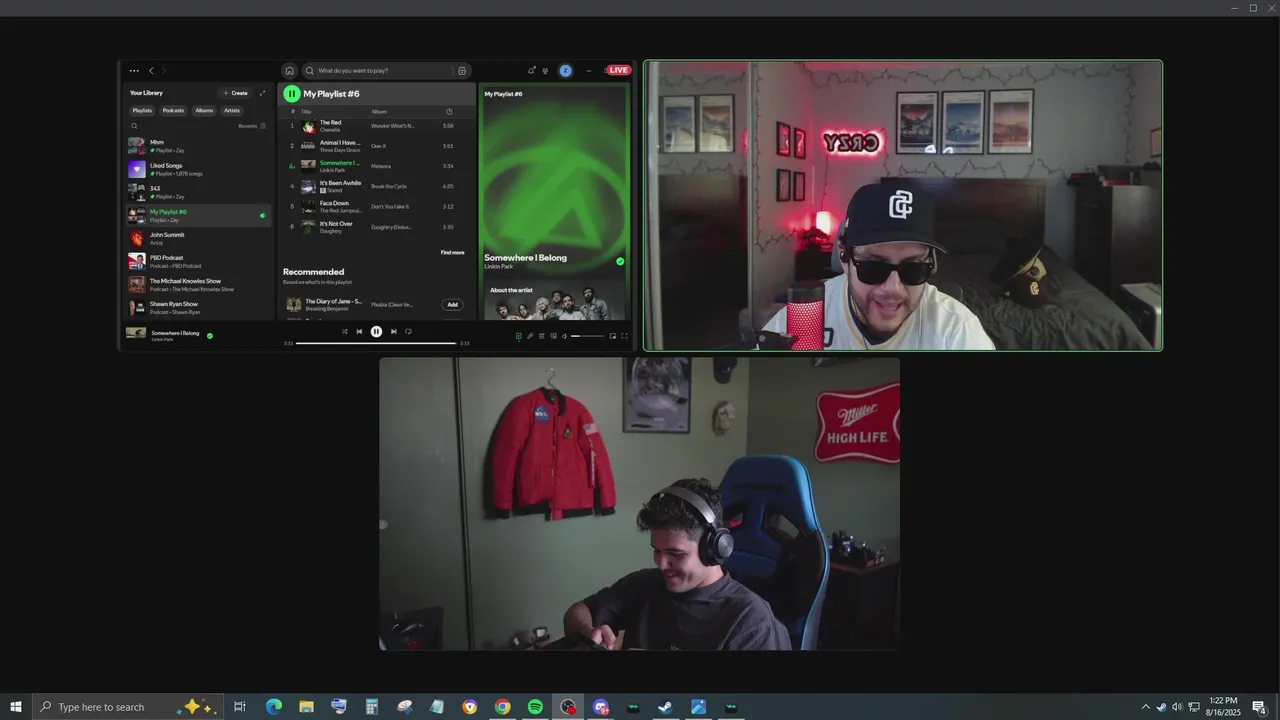Click the Spotify search input field
1280x720 pixels.
[385, 71]
